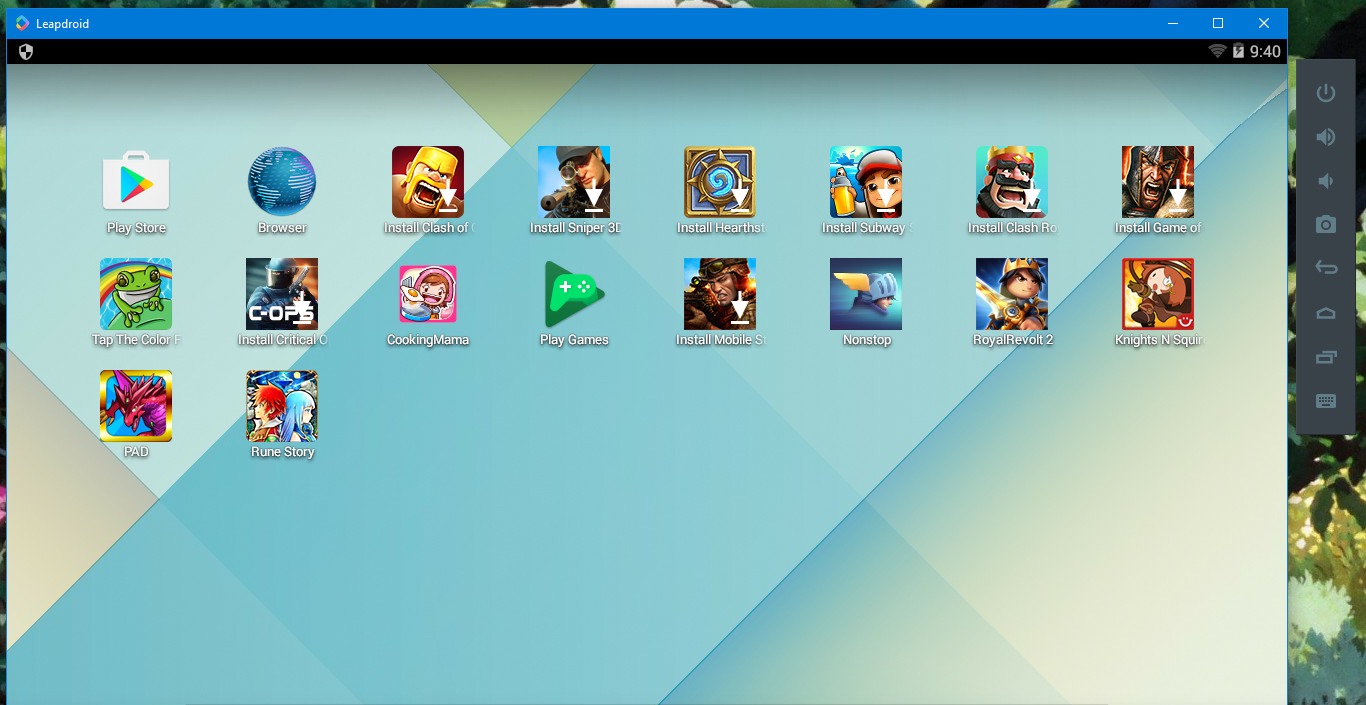Install Clash of Clans

point(427,183)
